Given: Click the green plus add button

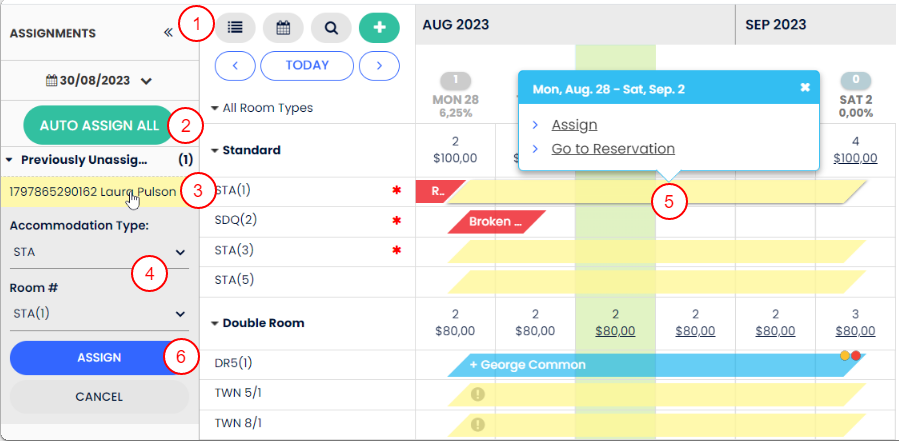Looking at the screenshot, I should point(379,27).
